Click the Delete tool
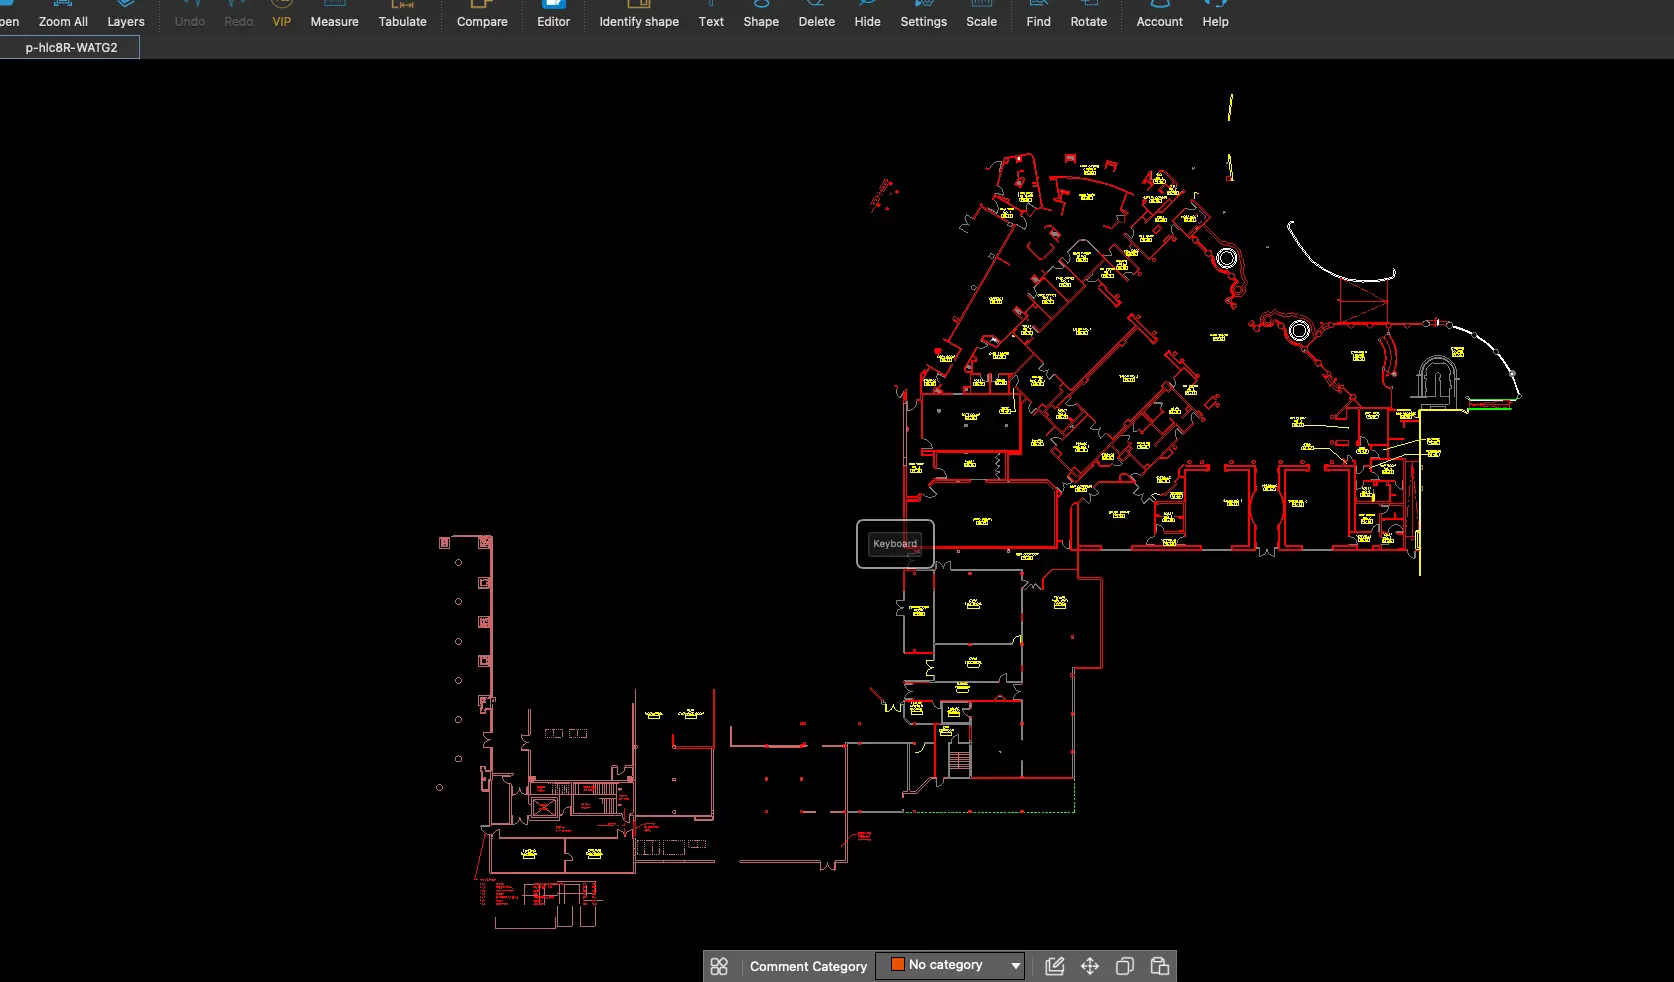The width and height of the screenshot is (1674, 982). coord(816,15)
